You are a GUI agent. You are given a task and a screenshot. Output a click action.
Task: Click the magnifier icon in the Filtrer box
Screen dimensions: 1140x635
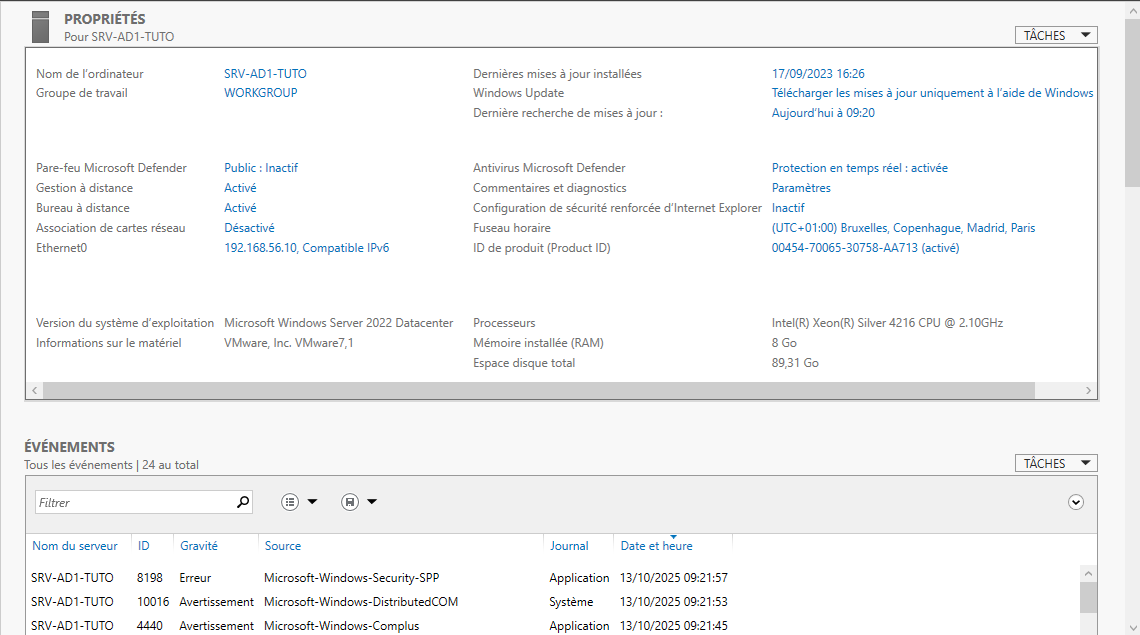coord(242,502)
